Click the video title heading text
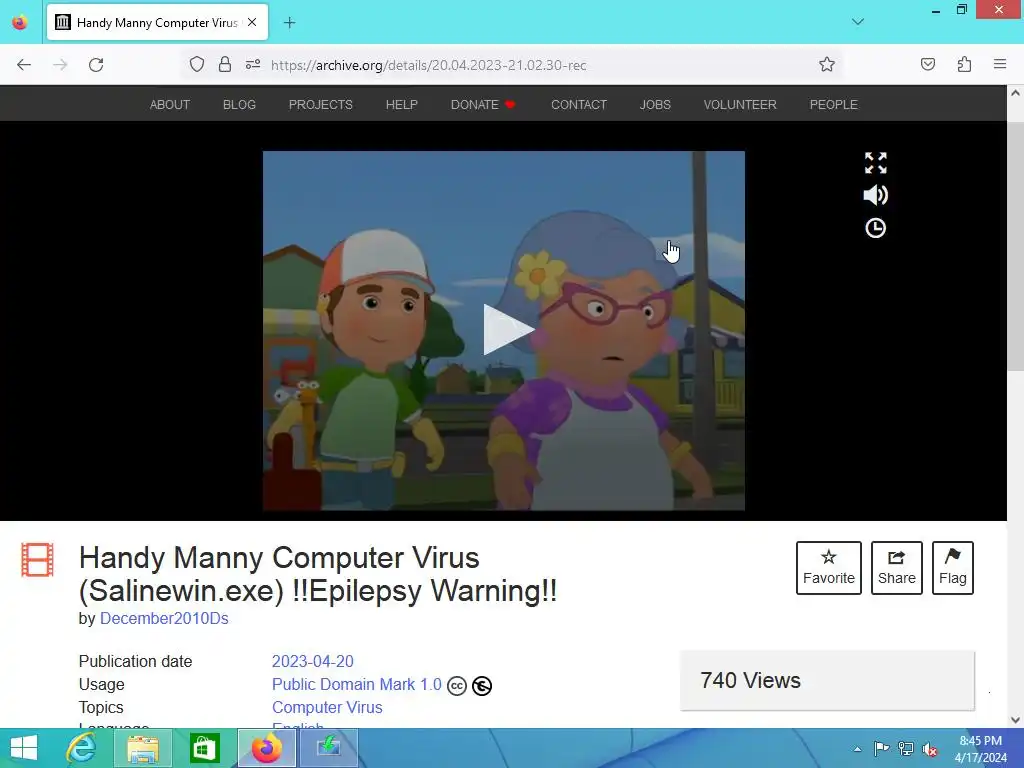 (x=318, y=574)
